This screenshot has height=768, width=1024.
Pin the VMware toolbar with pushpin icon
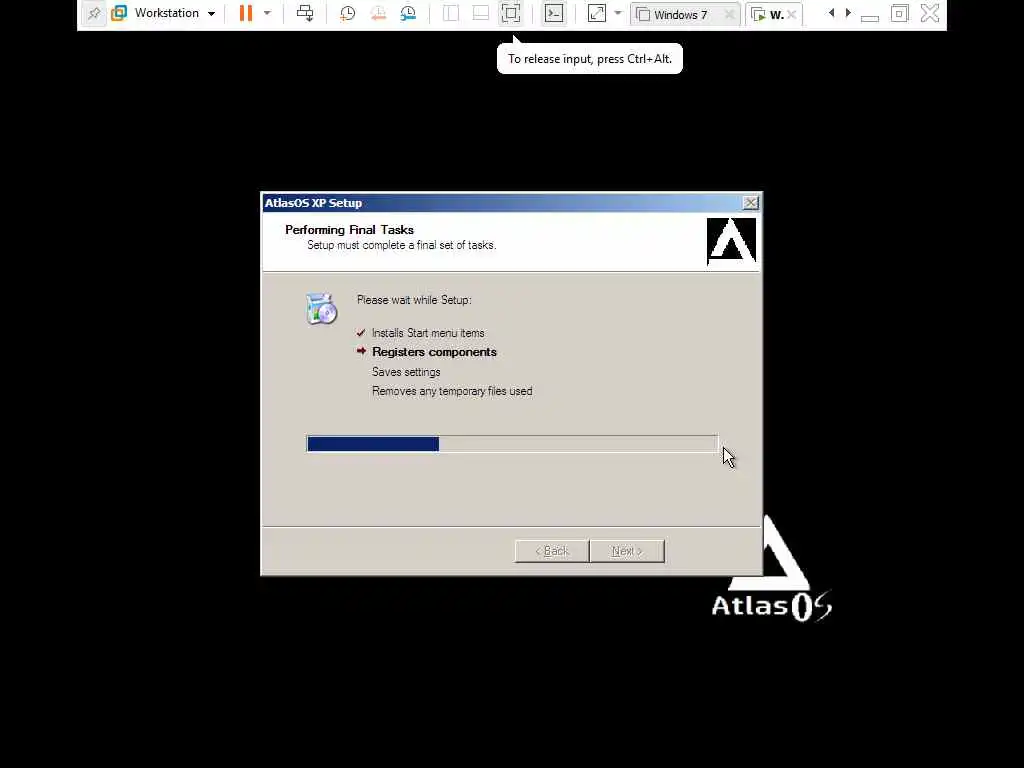click(94, 13)
